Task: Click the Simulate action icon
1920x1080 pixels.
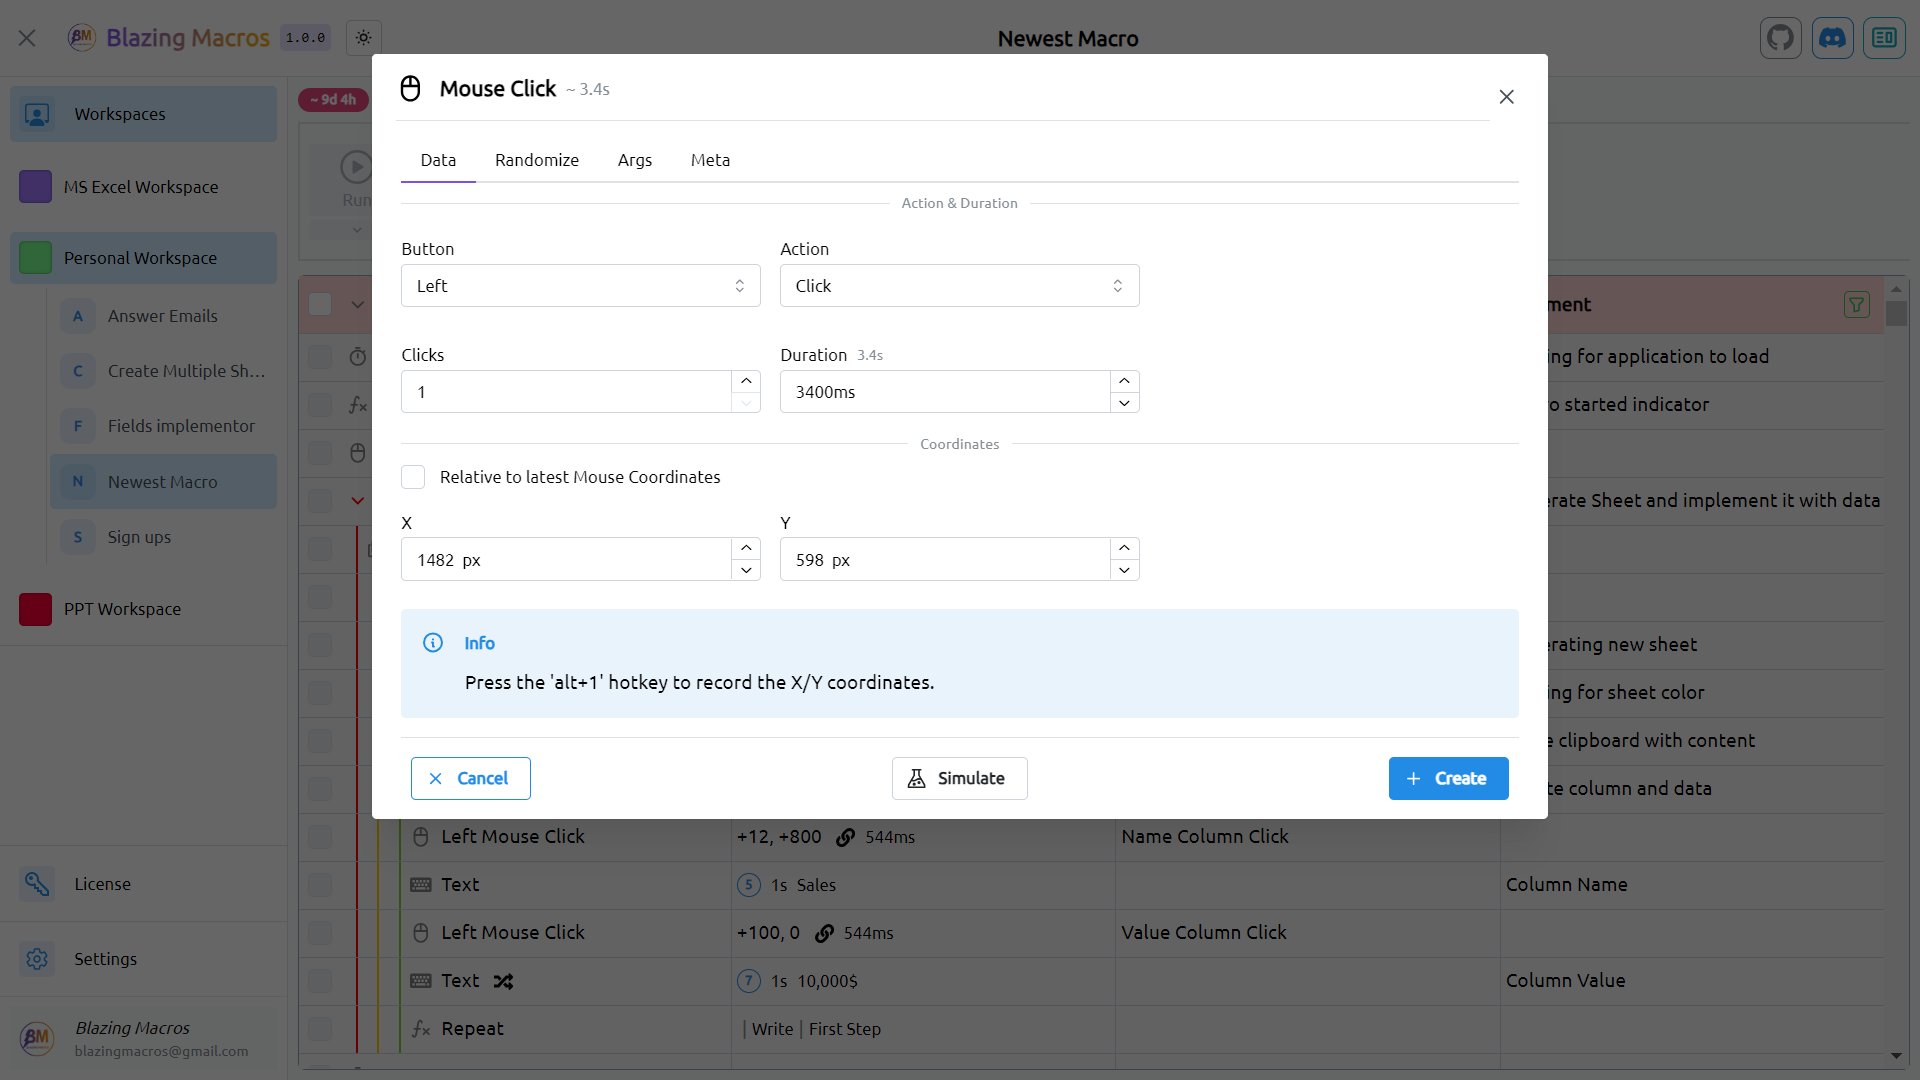Action: tap(916, 778)
